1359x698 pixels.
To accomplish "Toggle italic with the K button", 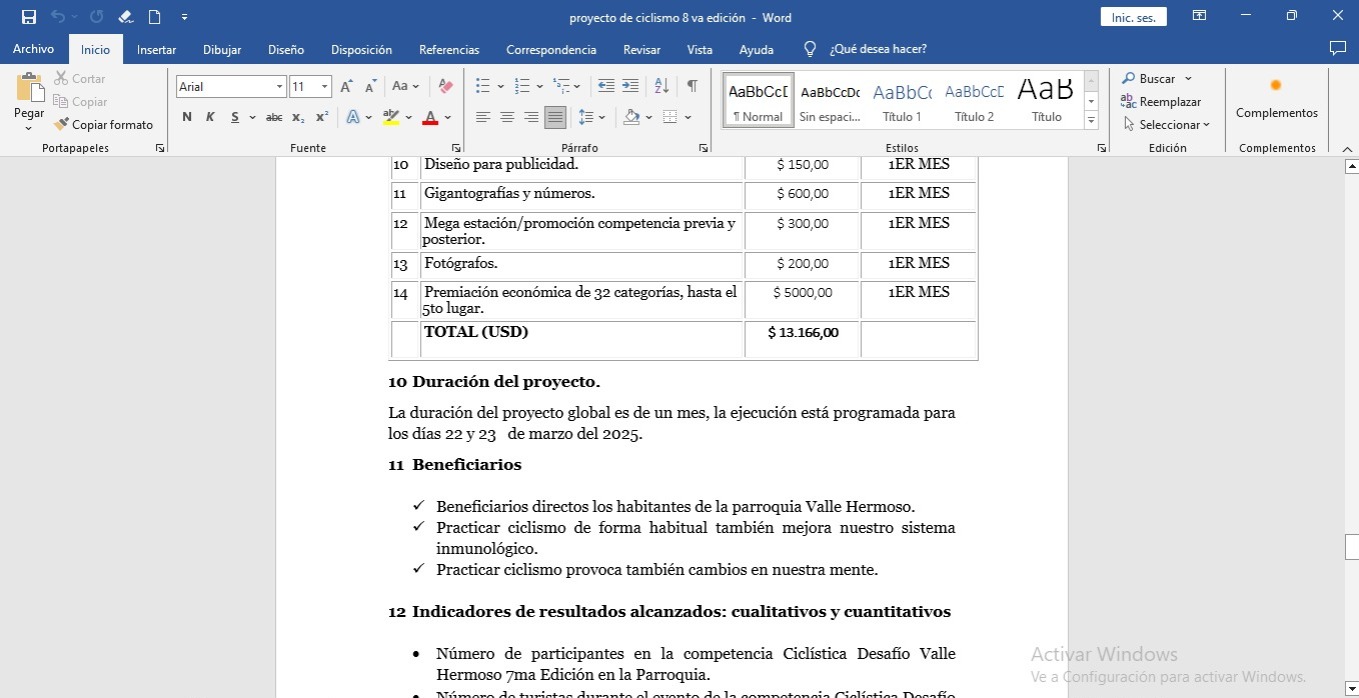I will pyautogui.click(x=210, y=117).
